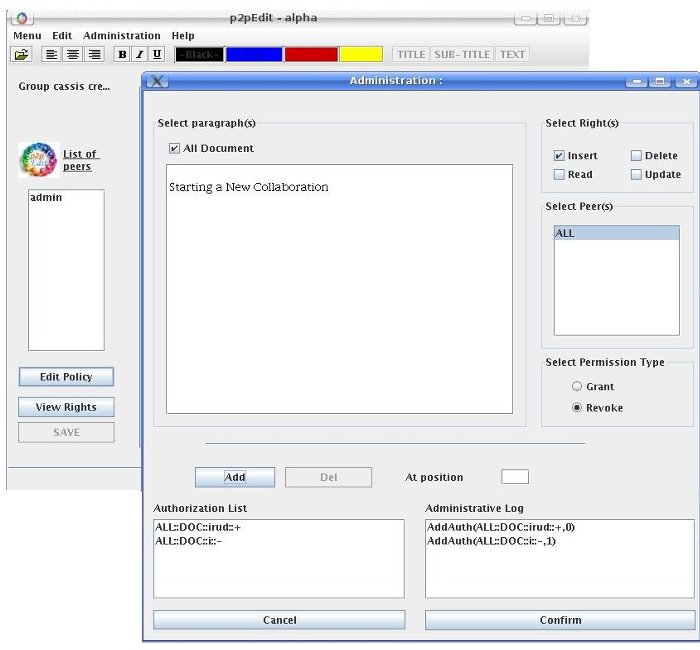700x650 pixels.
Task: Center align text in toolbar
Action: pos(73,54)
